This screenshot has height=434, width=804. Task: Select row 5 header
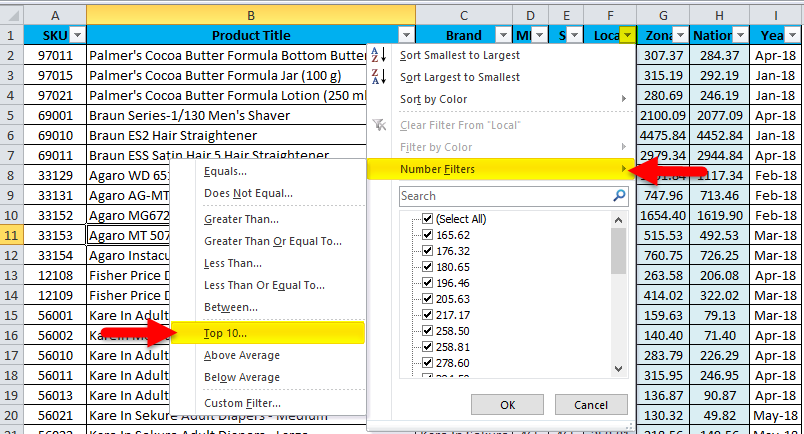[x=11, y=115]
